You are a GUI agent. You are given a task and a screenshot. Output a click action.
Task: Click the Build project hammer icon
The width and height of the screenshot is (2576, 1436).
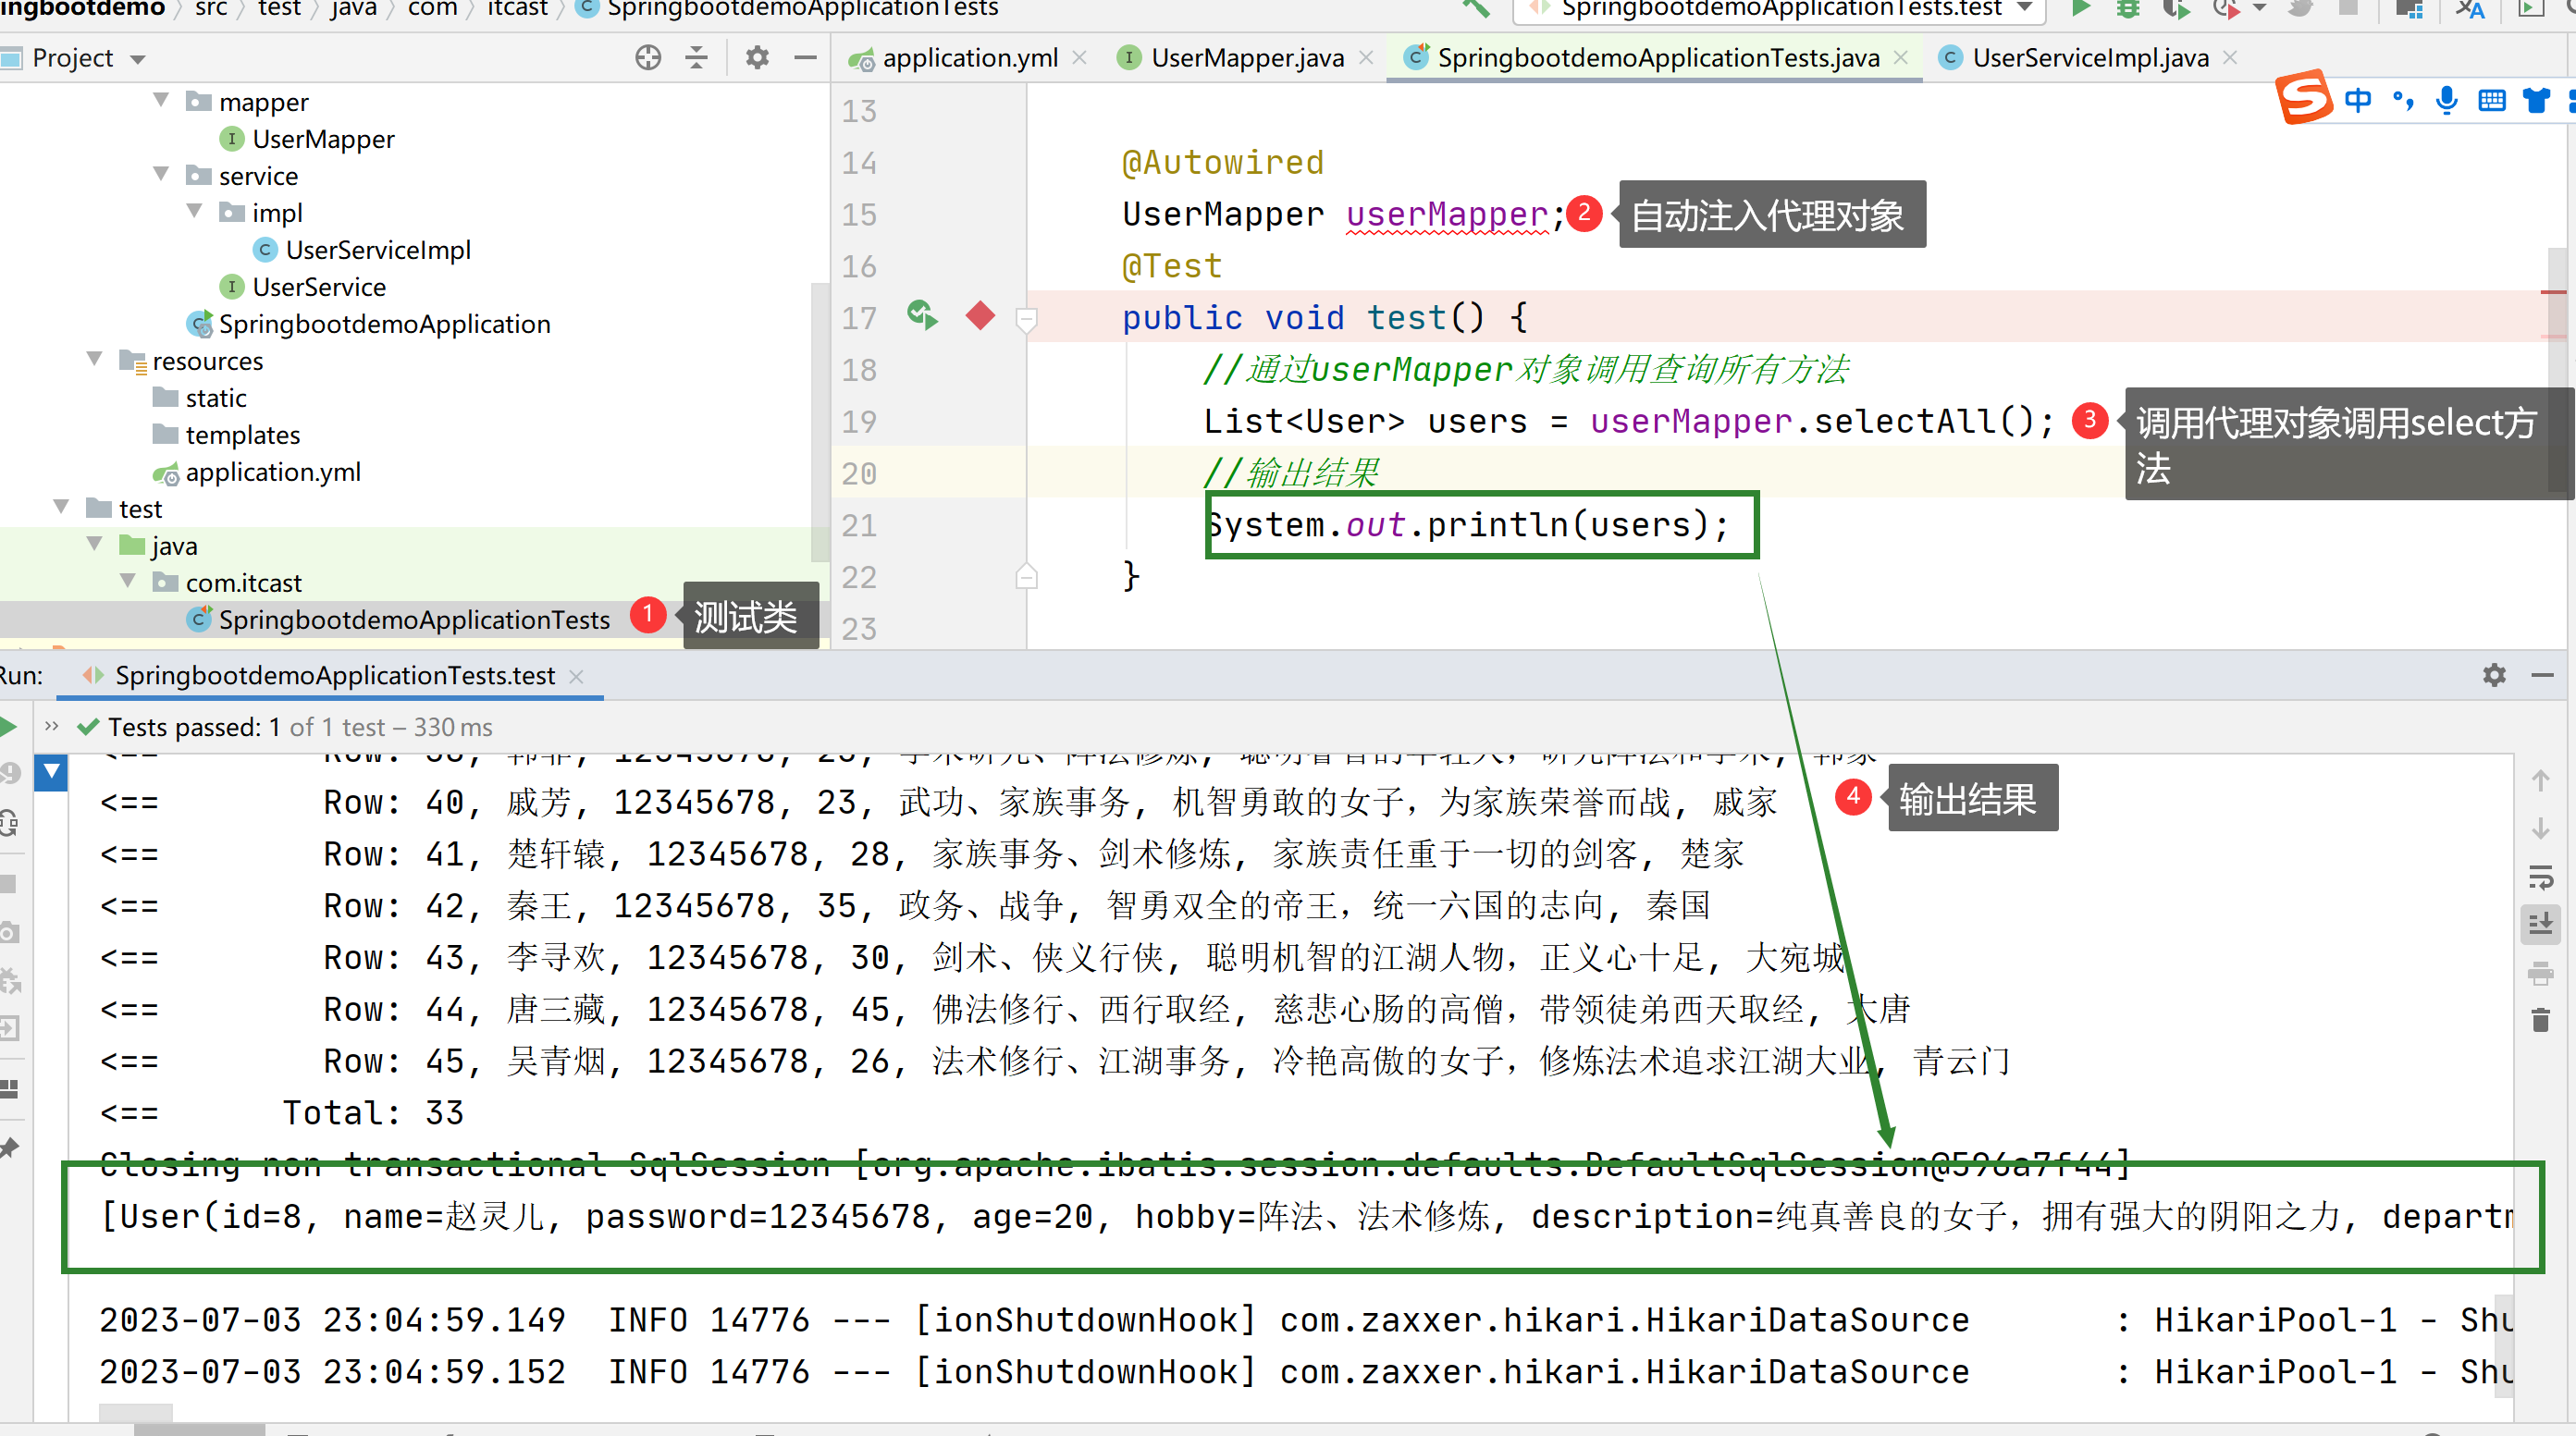click(x=1475, y=8)
